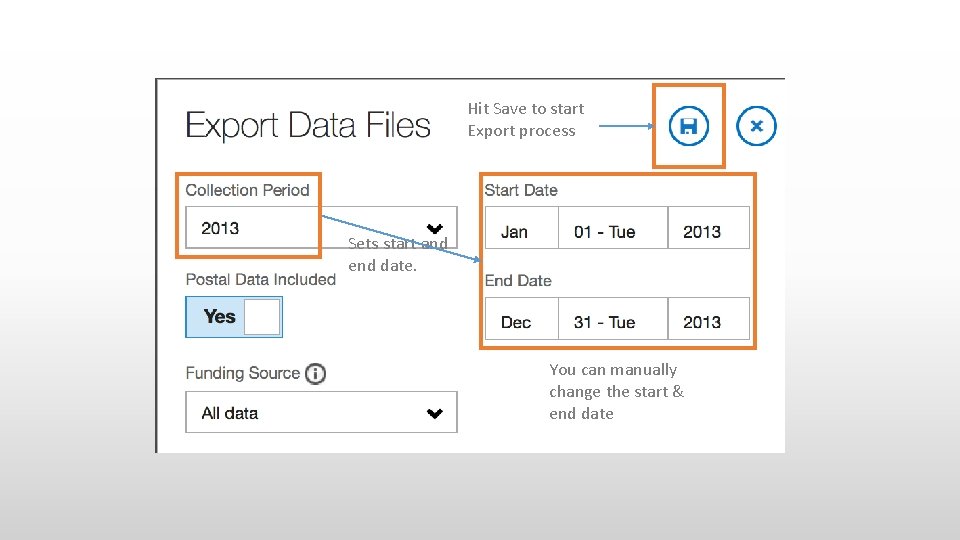This screenshot has height=540, width=960.
Task: Click the Collection Period label
Action: point(247,190)
